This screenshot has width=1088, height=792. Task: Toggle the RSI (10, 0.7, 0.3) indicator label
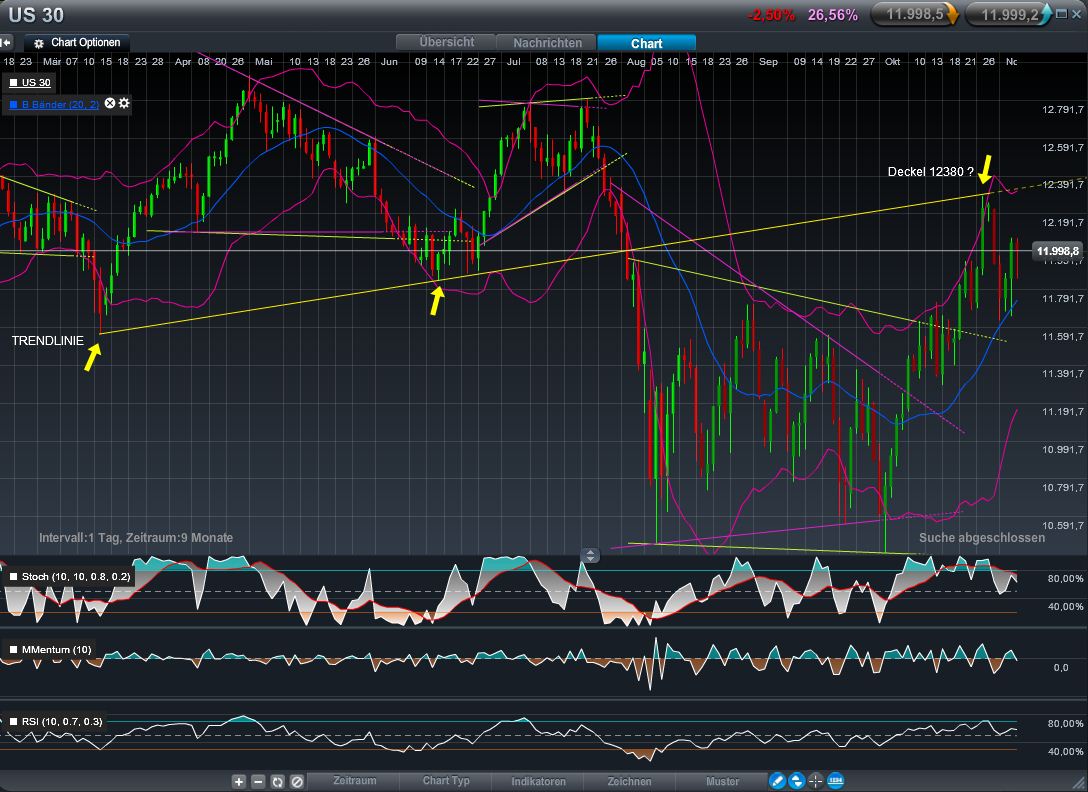tap(62, 722)
